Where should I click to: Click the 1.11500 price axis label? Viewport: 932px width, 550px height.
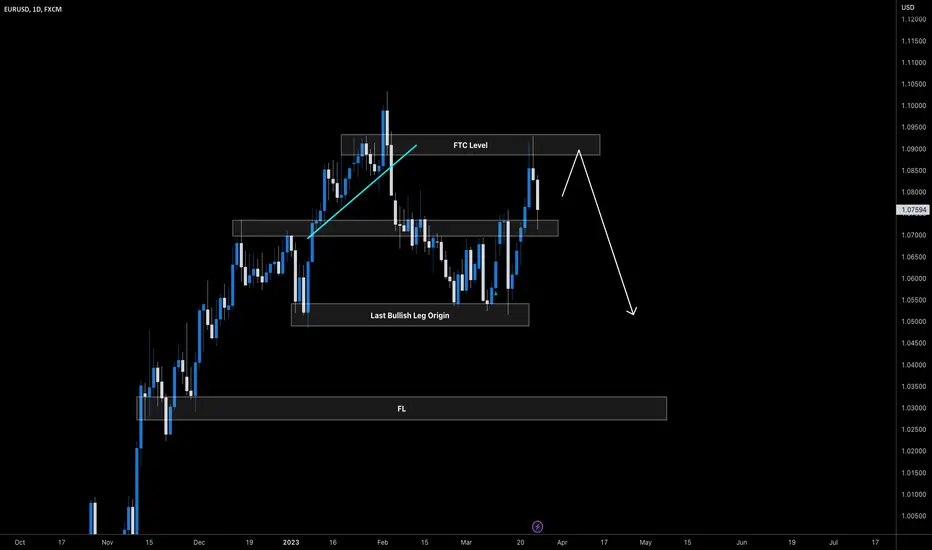tap(914, 41)
